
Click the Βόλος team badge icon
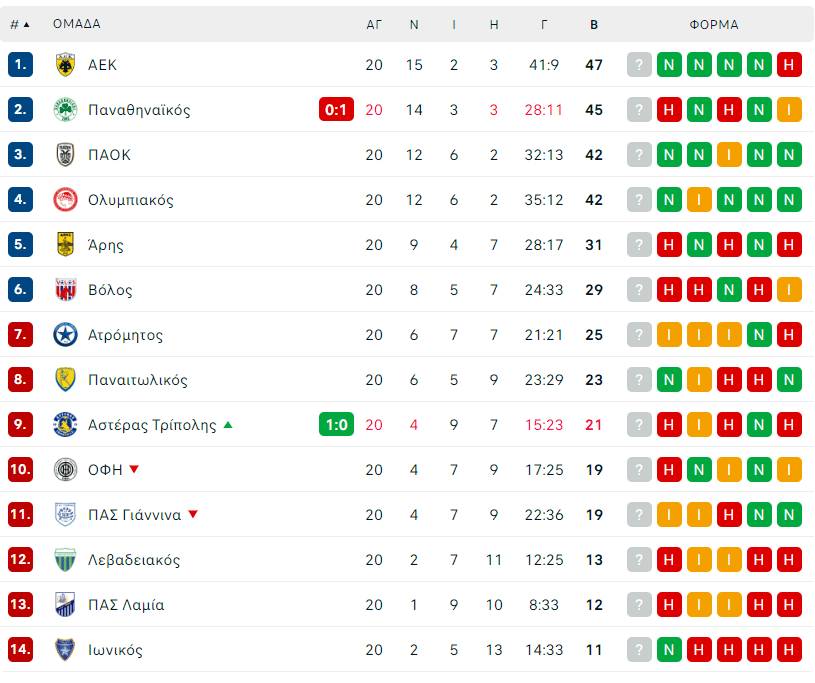65,290
